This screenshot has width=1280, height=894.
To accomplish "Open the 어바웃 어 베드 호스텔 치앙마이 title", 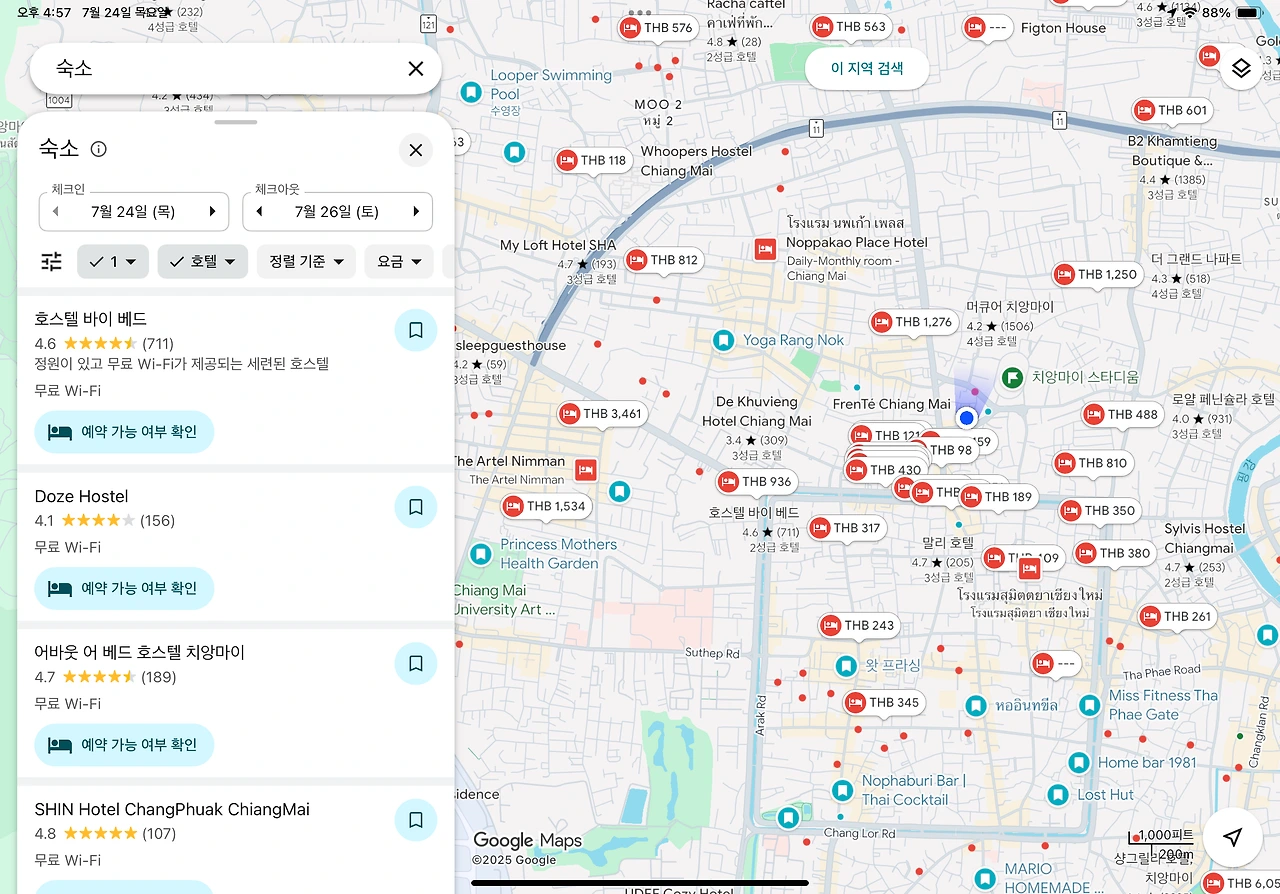I will click(140, 652).
